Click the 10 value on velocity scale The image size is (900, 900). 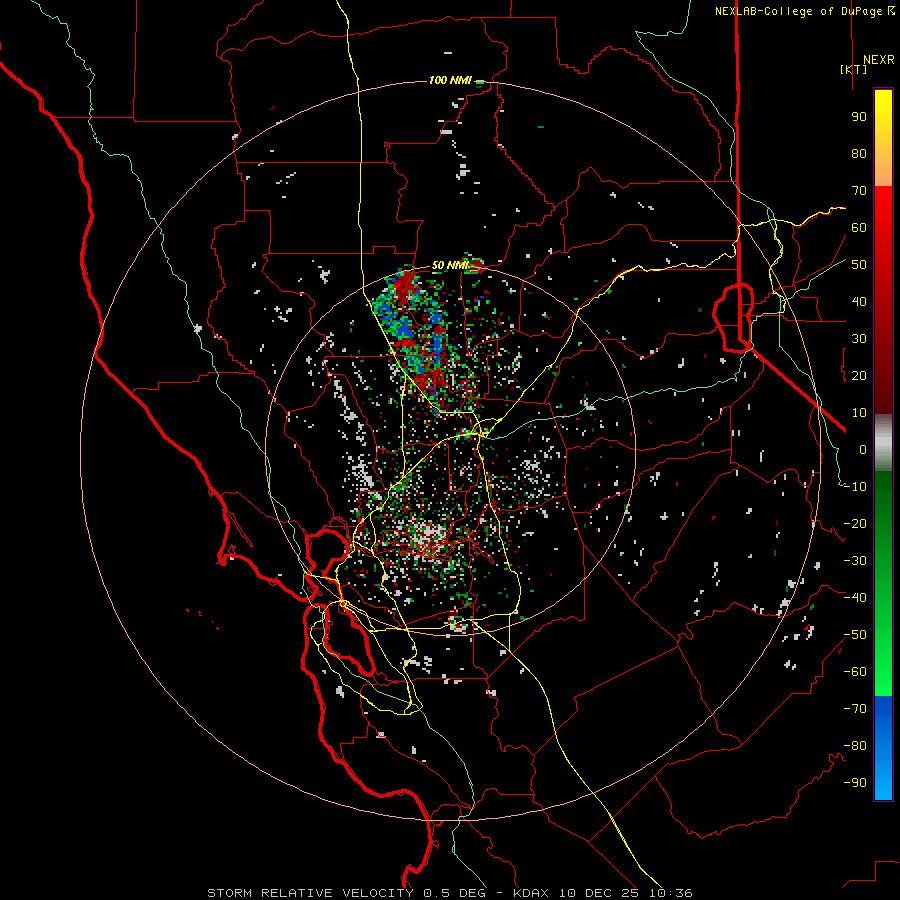(x=859, y=413)
